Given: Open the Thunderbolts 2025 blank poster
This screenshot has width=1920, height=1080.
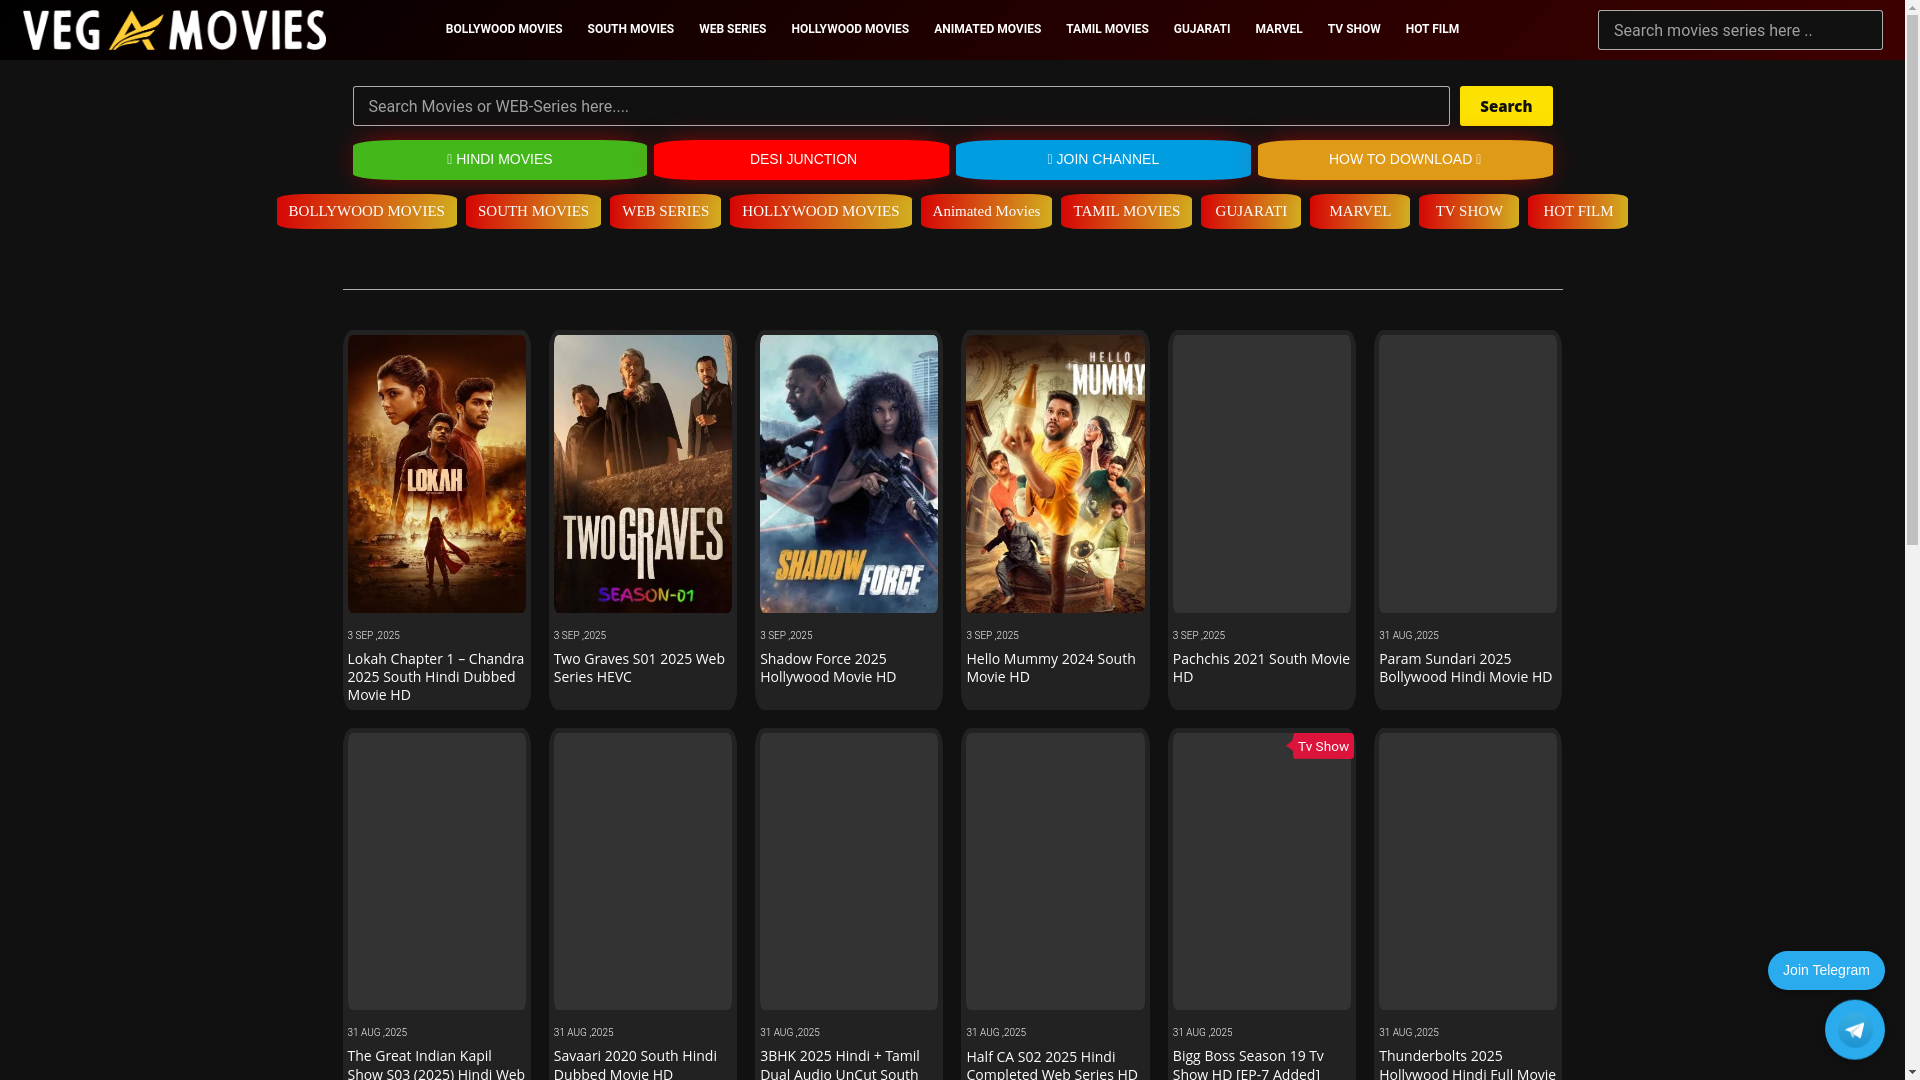Looking at the screenshot, I should pyautogui.click(x=1467, y=871).
